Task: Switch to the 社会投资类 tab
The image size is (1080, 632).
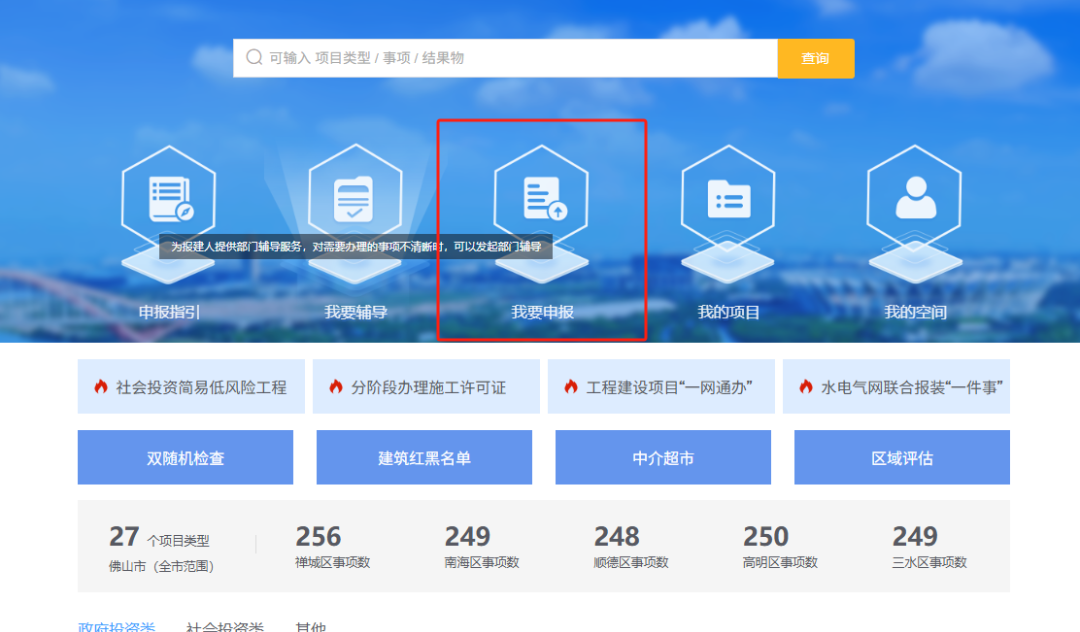Action: (225, 626)
